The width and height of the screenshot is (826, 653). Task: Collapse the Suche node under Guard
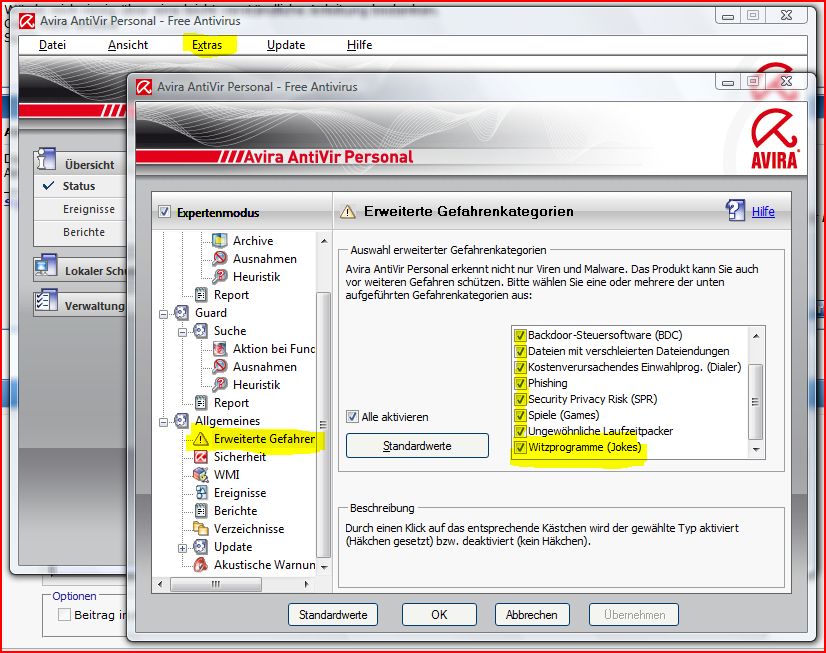tap(182, 332)
